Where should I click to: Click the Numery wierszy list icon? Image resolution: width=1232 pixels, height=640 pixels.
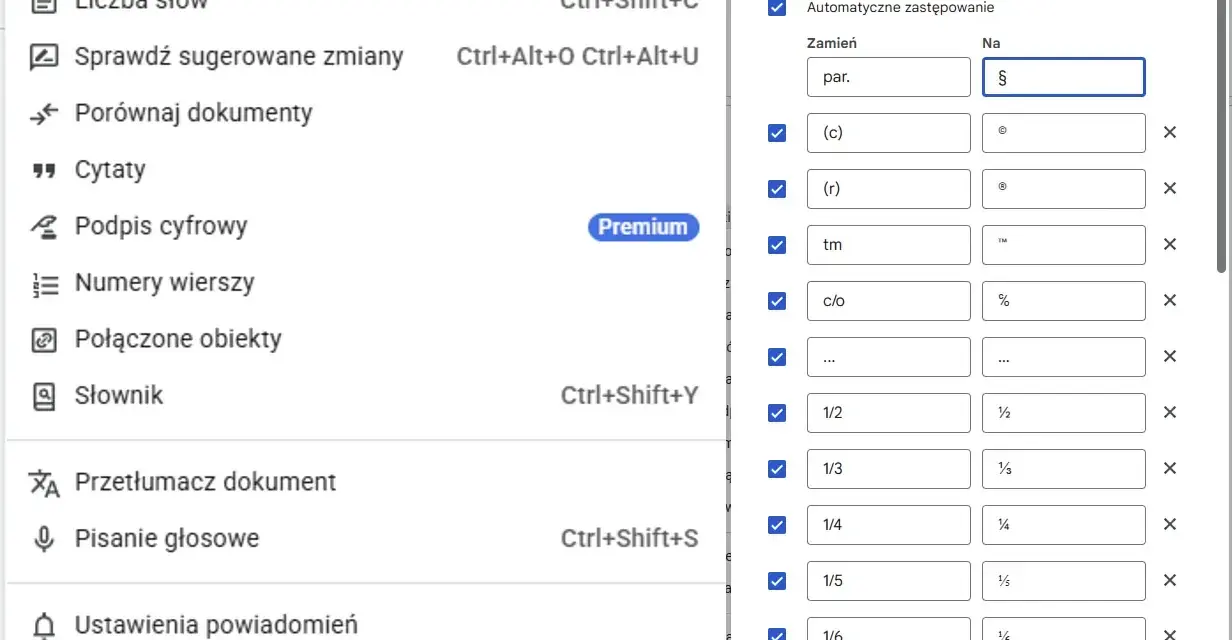[44, 284]
